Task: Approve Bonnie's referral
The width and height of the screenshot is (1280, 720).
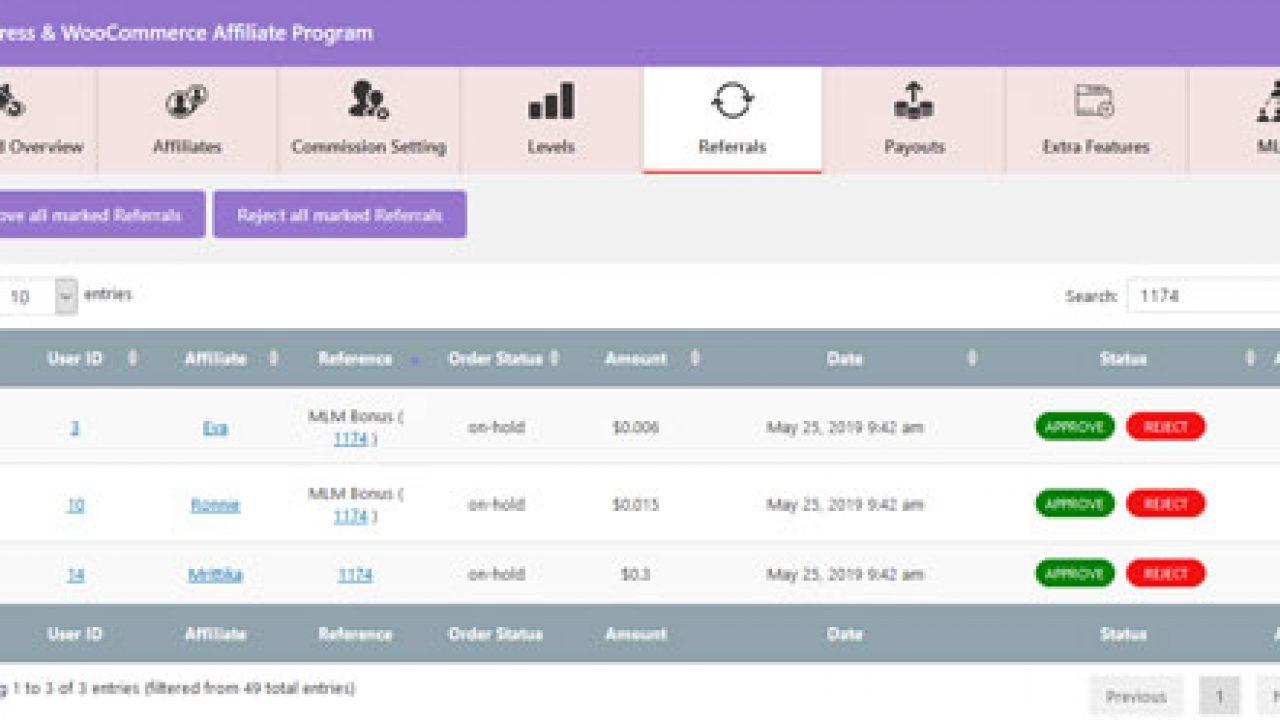Action: click(1075, 503)
